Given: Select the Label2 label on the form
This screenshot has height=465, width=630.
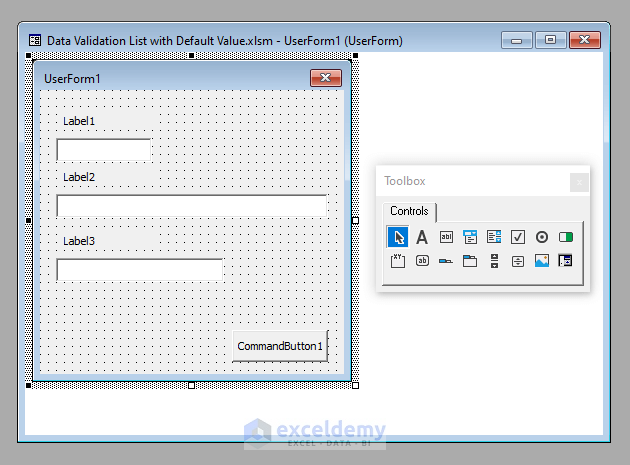Looking at the screenshot, I should click(79, 177).
